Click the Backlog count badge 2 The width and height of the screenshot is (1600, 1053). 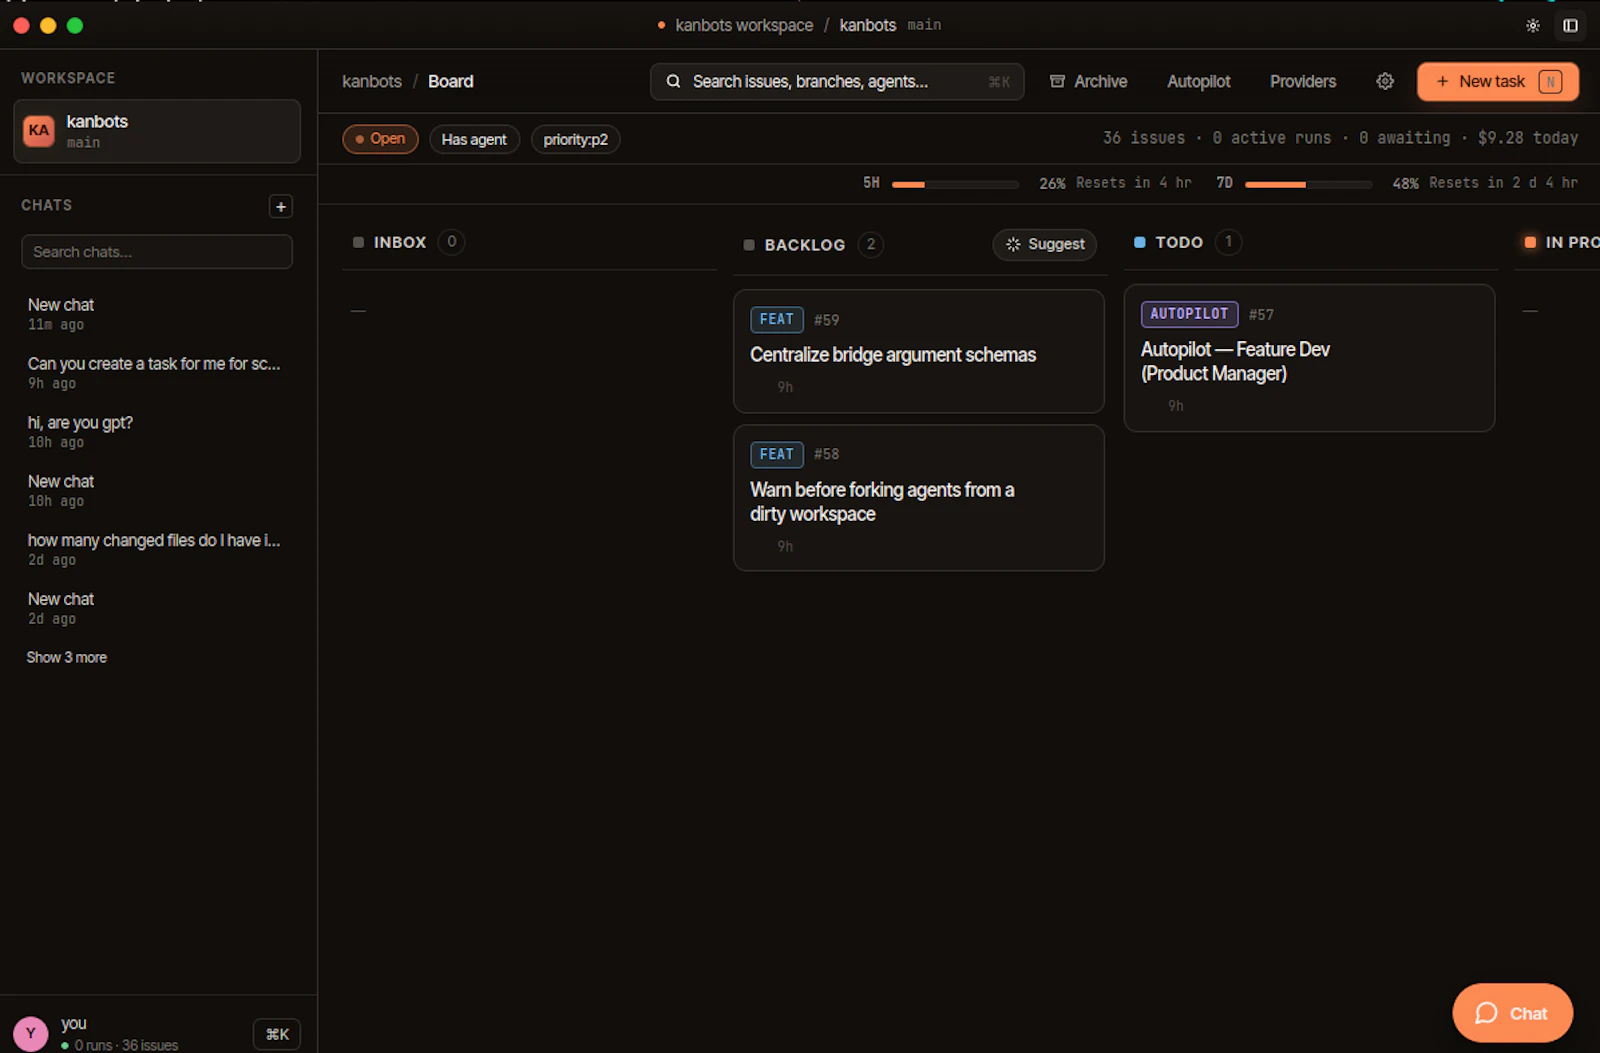tap(871, 244)
